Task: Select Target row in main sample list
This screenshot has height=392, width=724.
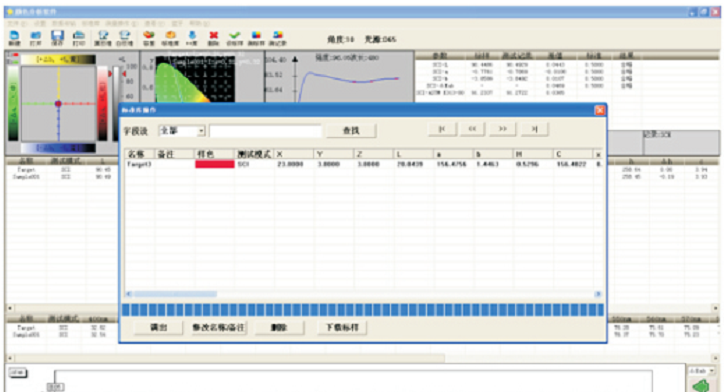Action: click(x=61, y=170)
